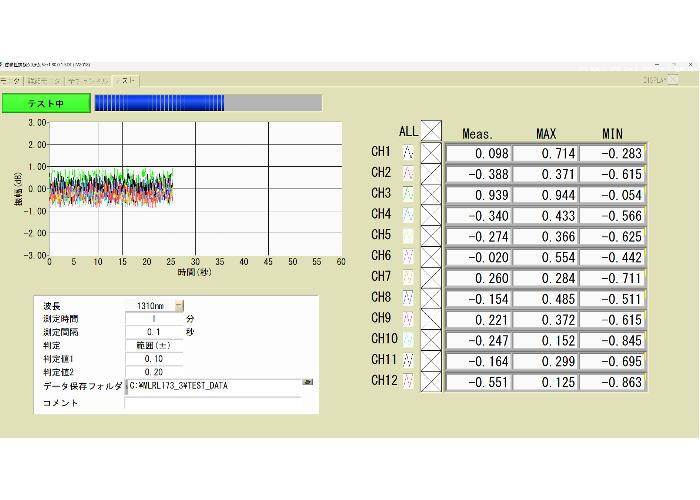
Task: Click the 測定時間 value field
Action: click(x=154, y=318)
